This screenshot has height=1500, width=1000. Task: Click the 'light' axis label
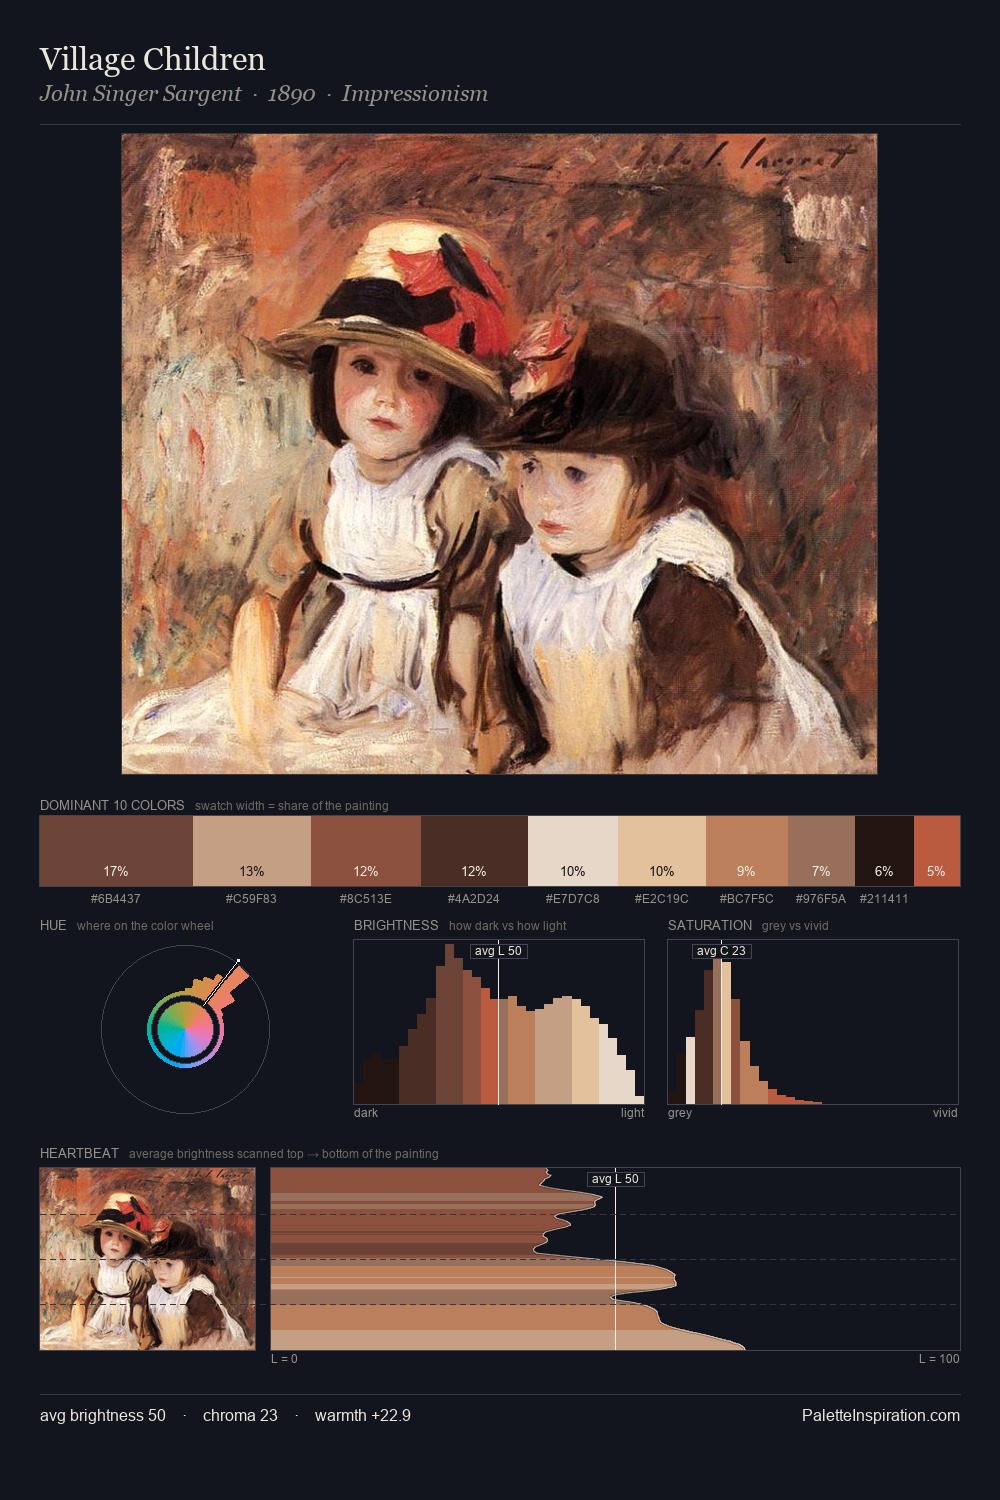tap(632, 1113)
